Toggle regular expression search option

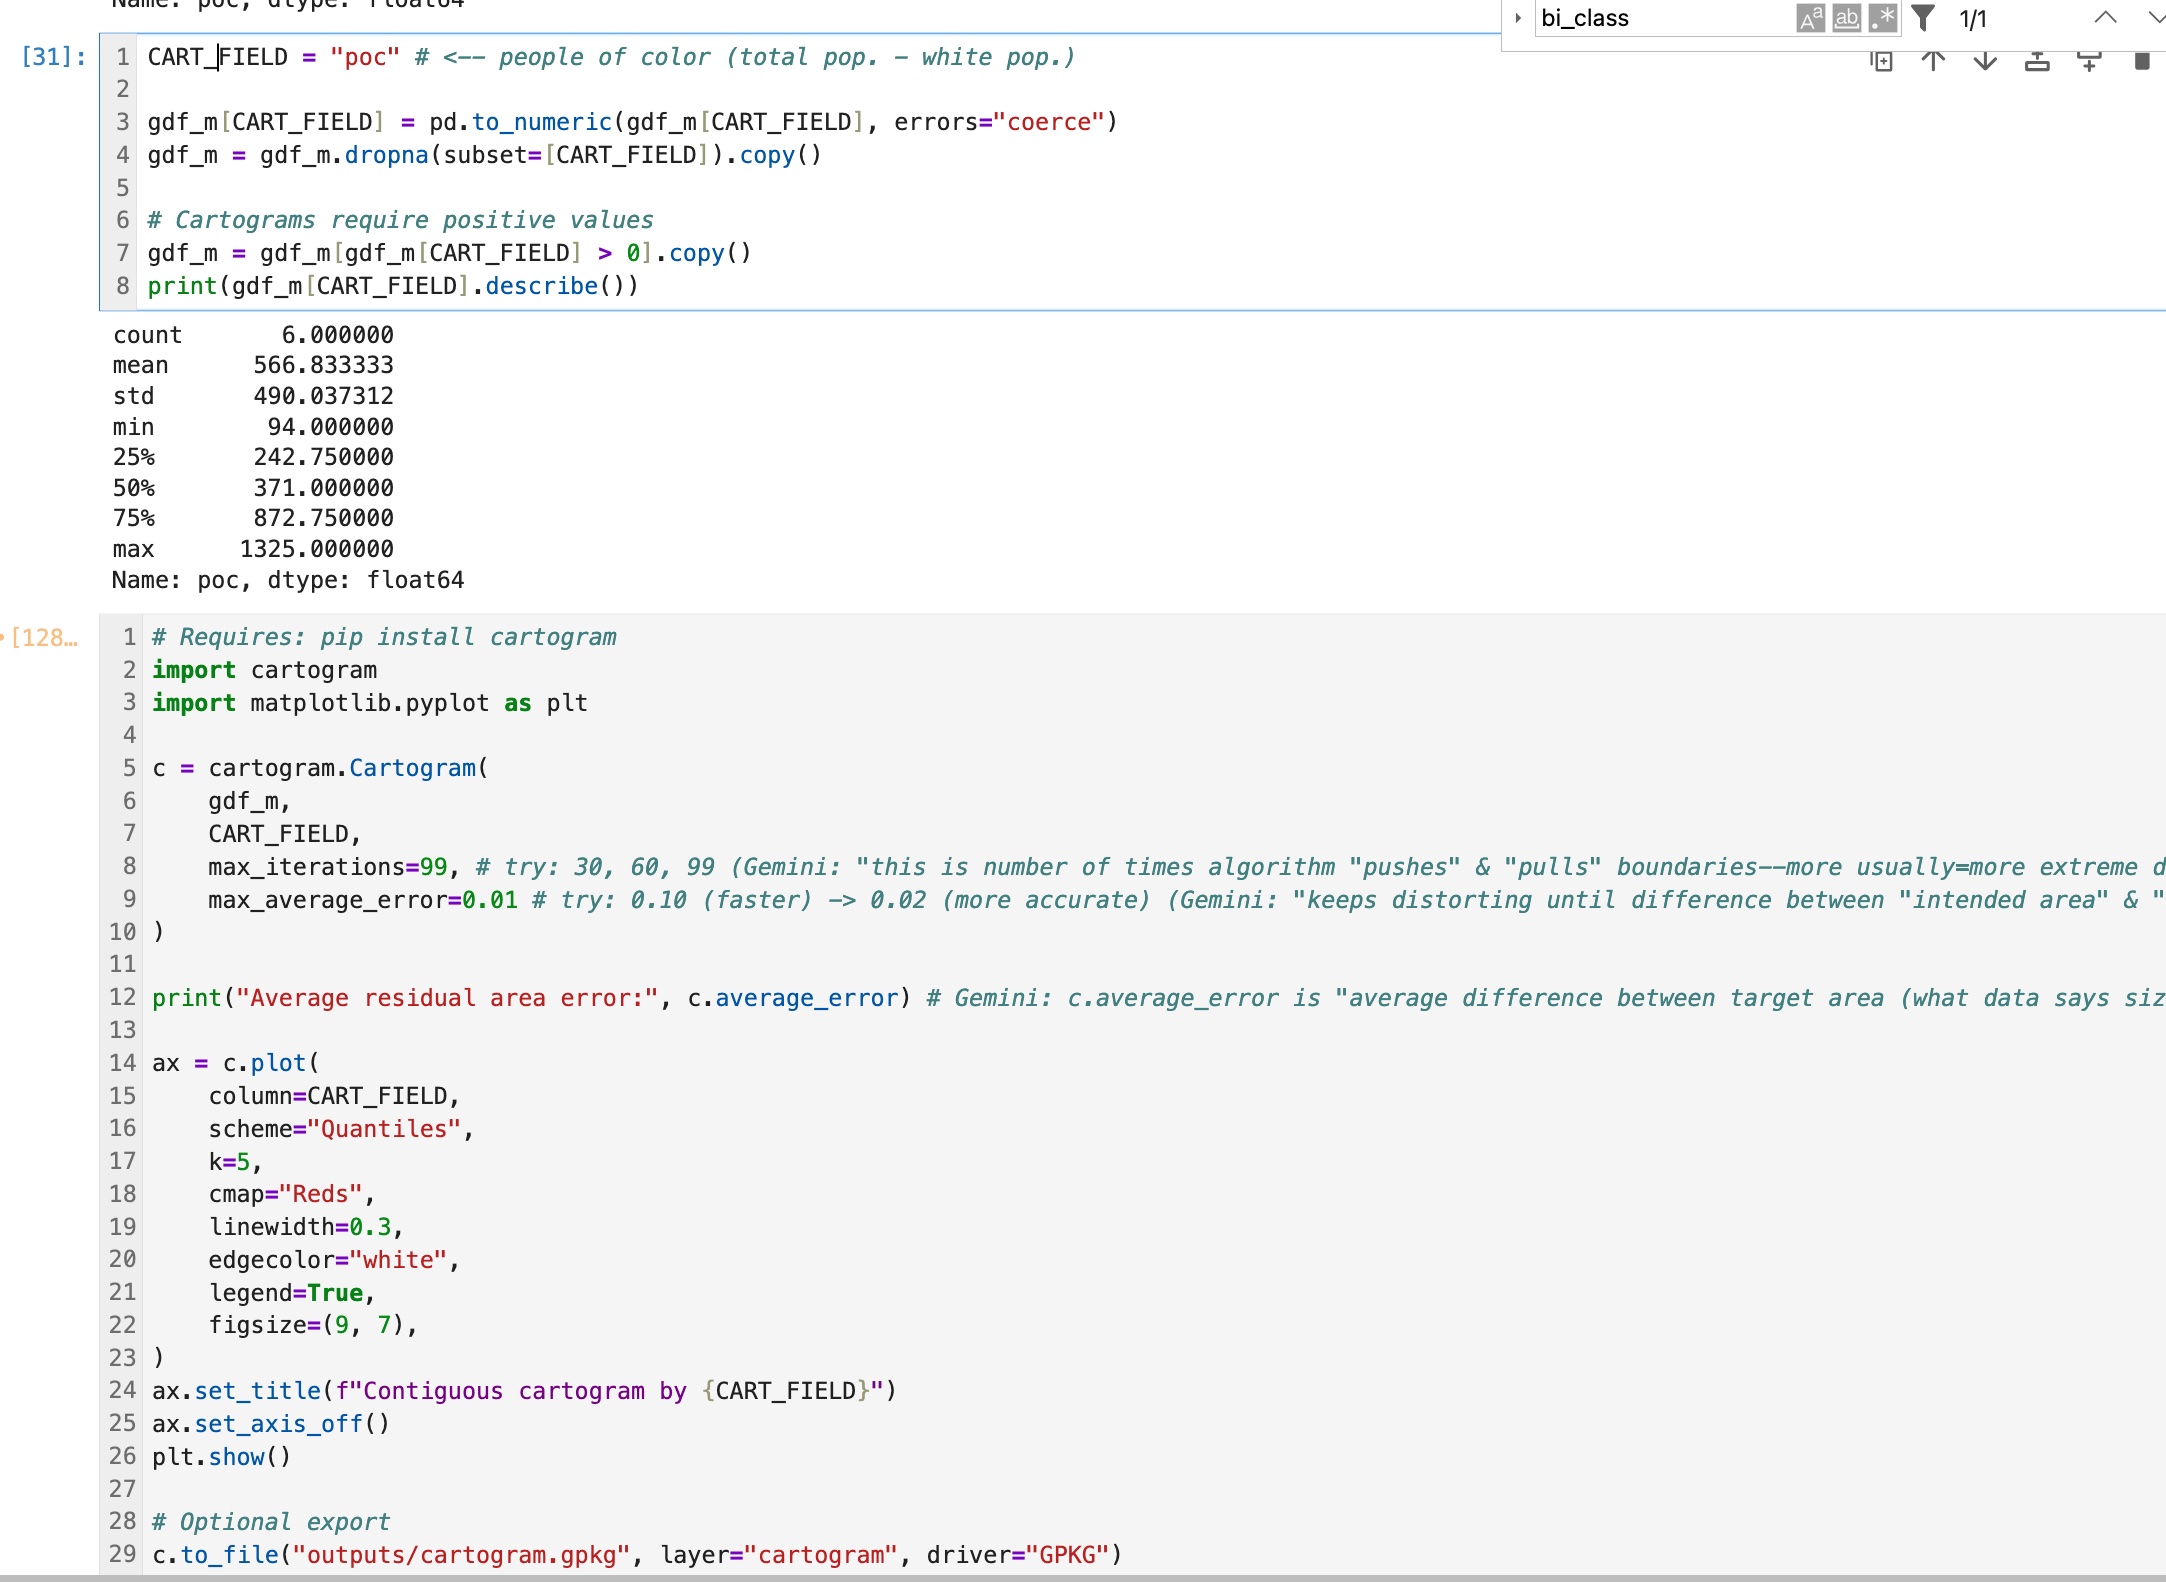pyautogui.click(x=1882, y=18)
